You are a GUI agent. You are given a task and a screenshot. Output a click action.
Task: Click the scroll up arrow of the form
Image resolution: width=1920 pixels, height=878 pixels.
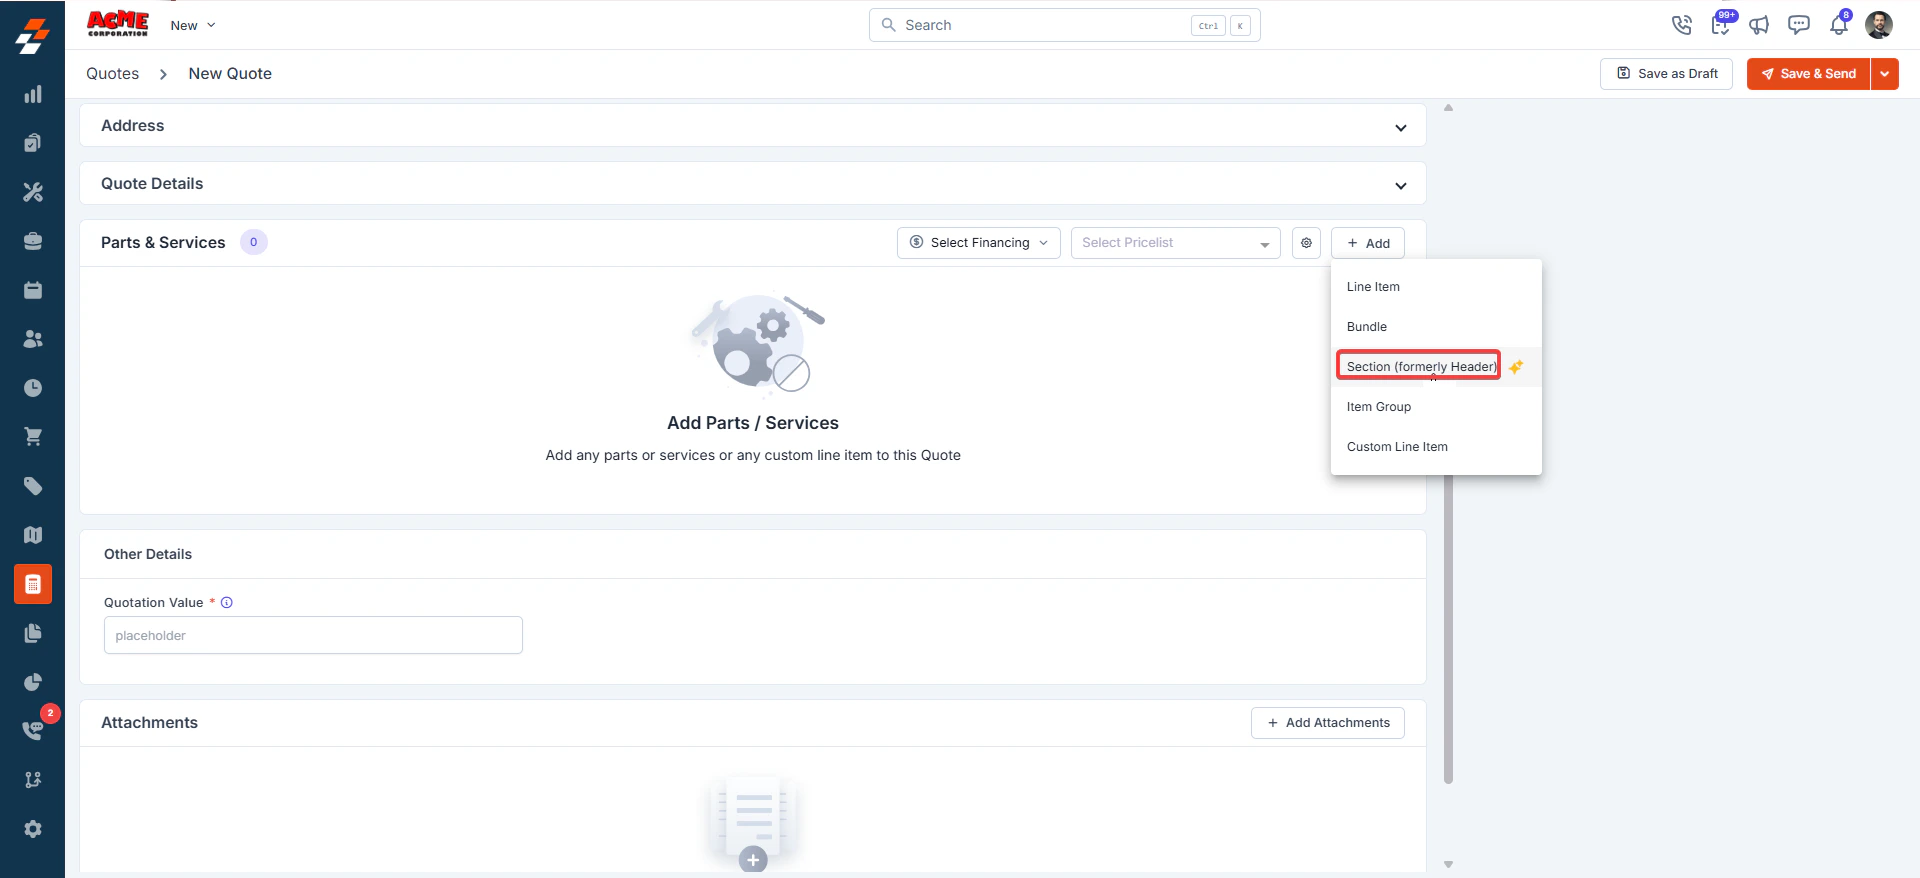[x=1448, y=108]
